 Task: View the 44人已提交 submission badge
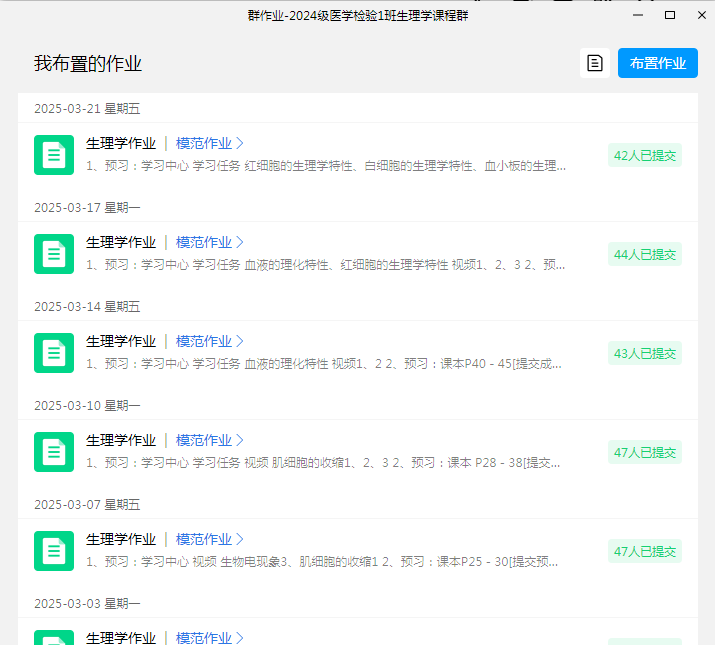coord(644,254)
